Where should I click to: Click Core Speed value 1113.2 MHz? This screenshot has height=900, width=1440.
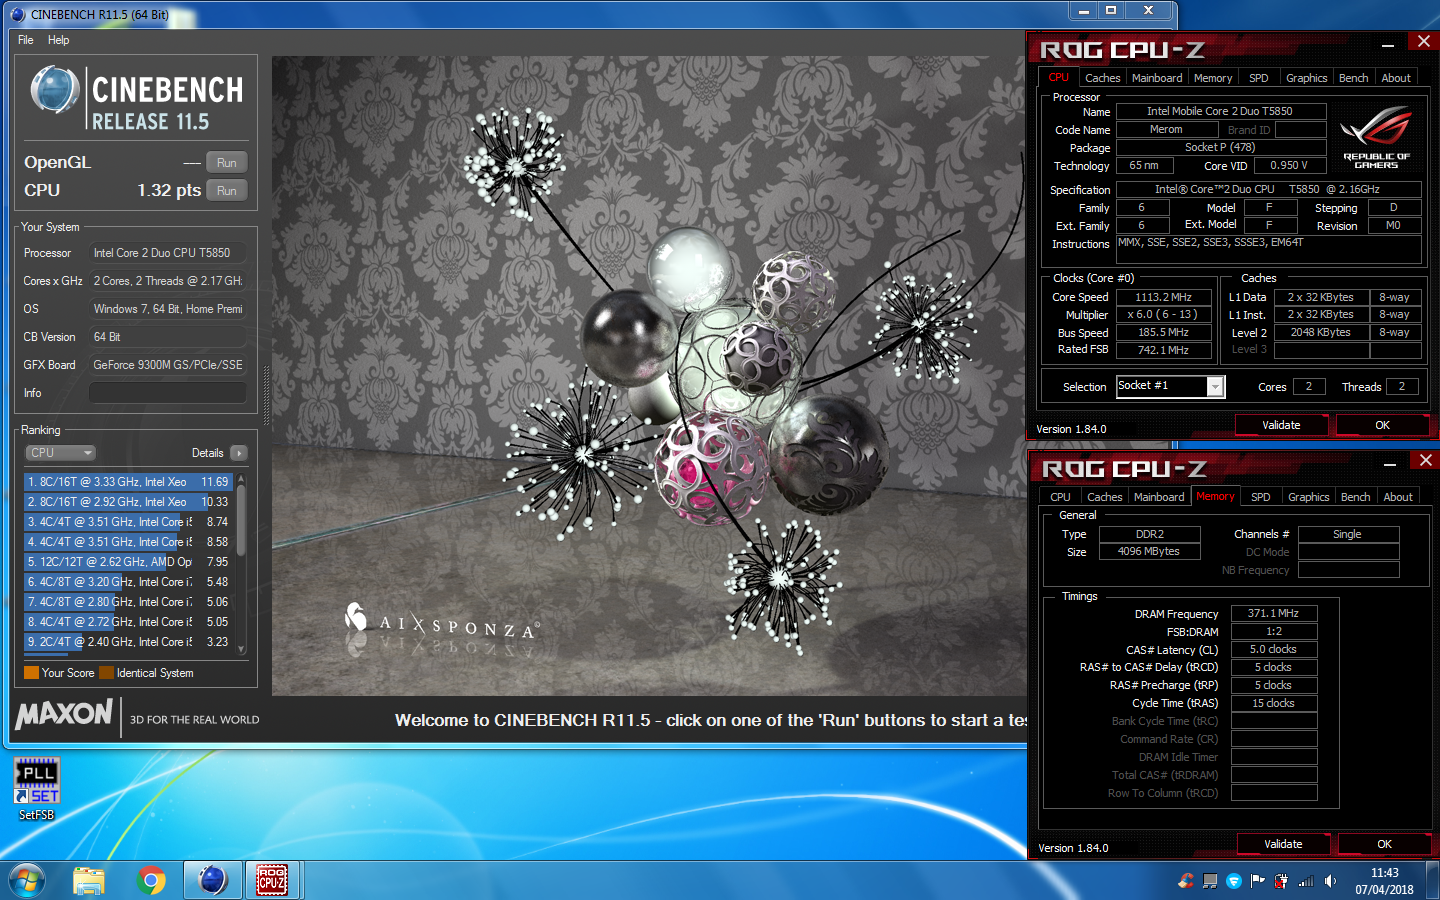(x=1163, y=297)
